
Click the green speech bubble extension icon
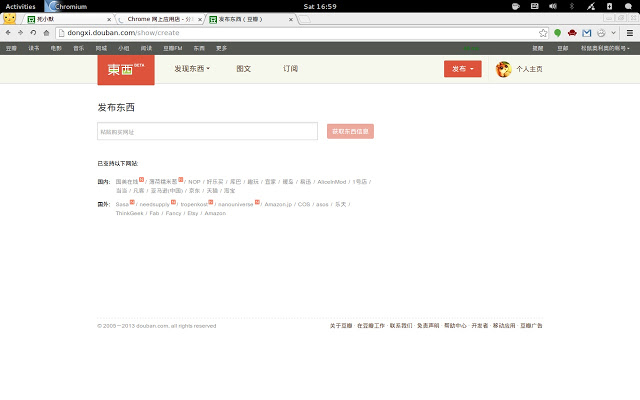coord(558,33)
